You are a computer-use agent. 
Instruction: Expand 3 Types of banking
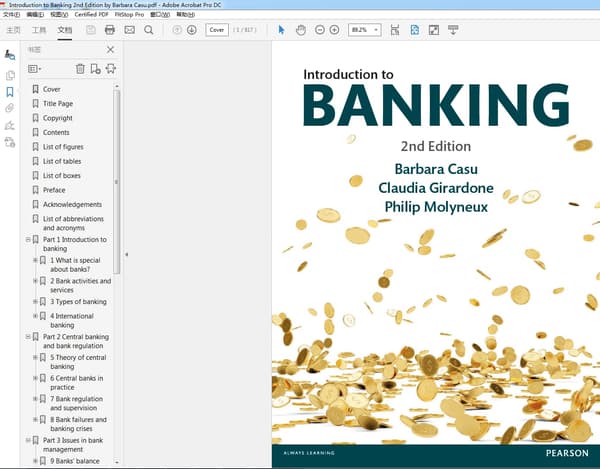pyautogui.click(x=35, y=301)
